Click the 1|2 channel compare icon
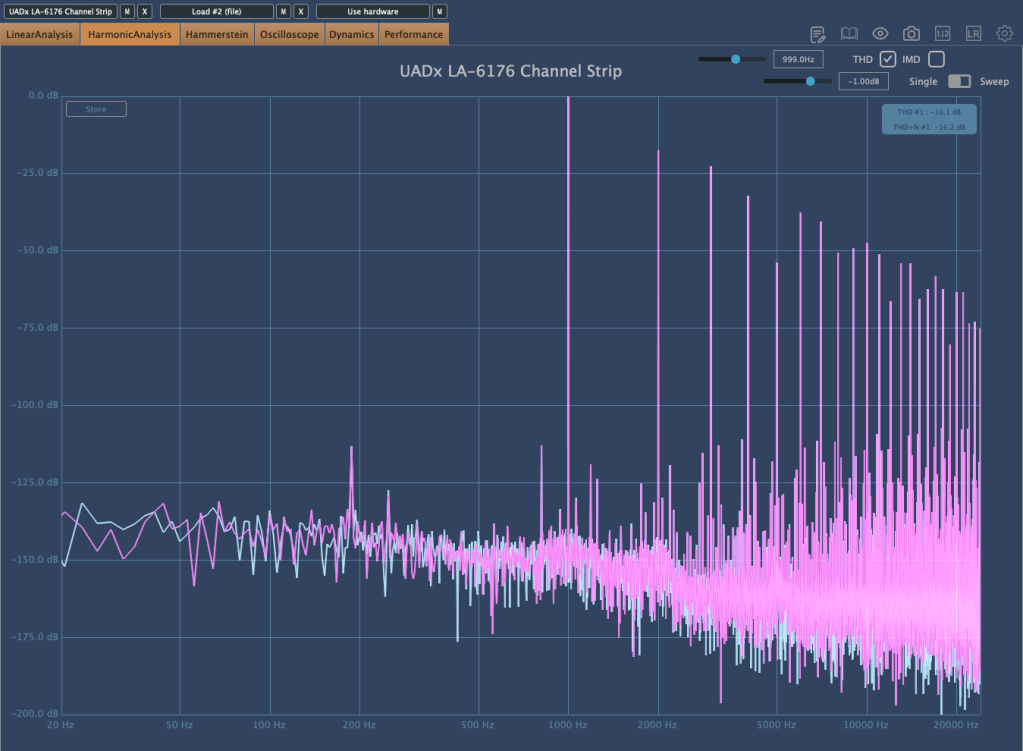Image resolution: width=1023 pixels, height=751 pixels. (942, 34)
